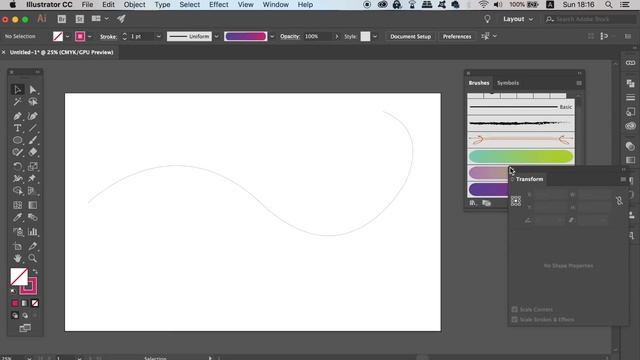The height and width of the screenshot is (360, 640).
Task: Open brush definition dropdown
Action: click(x=272, y=36)
